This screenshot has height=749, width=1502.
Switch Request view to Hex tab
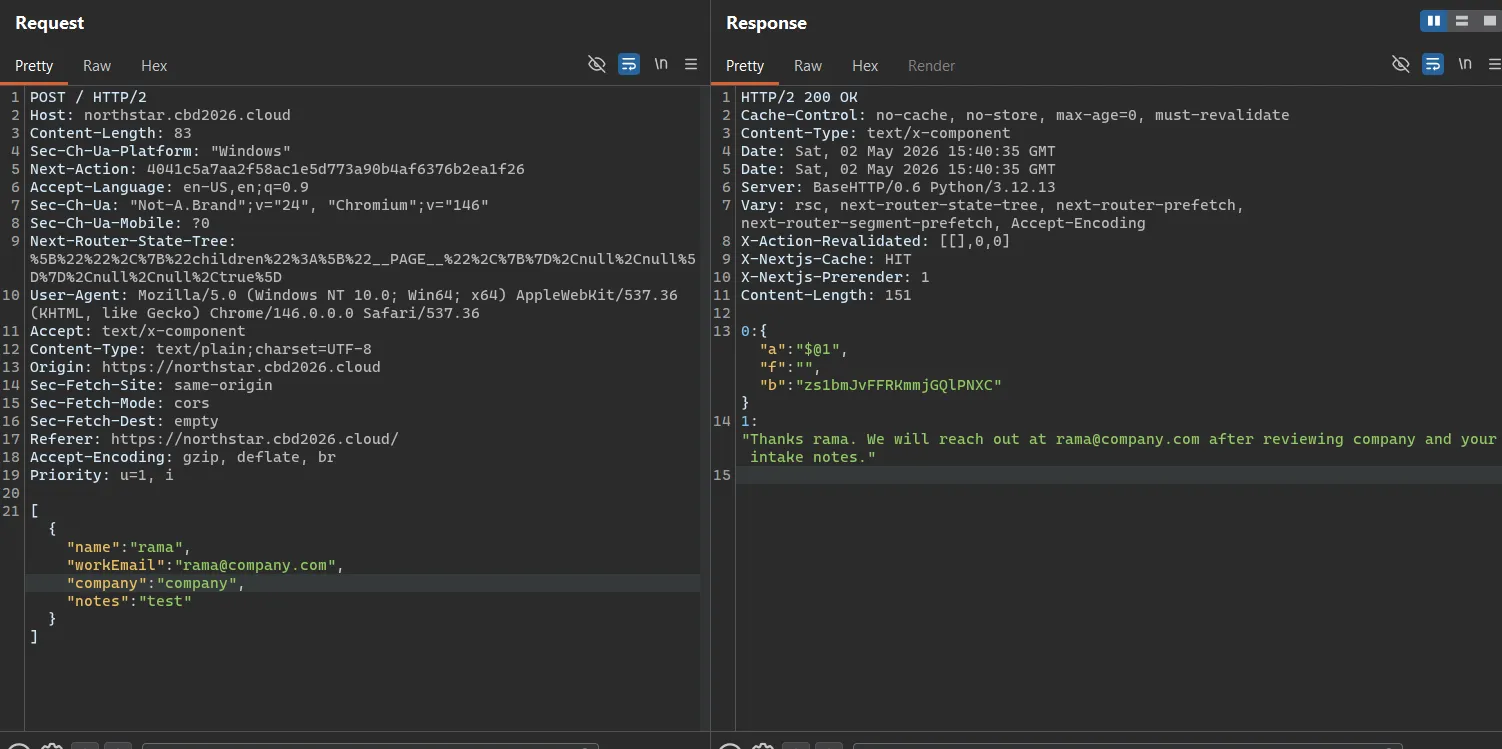tap(154, 65)
